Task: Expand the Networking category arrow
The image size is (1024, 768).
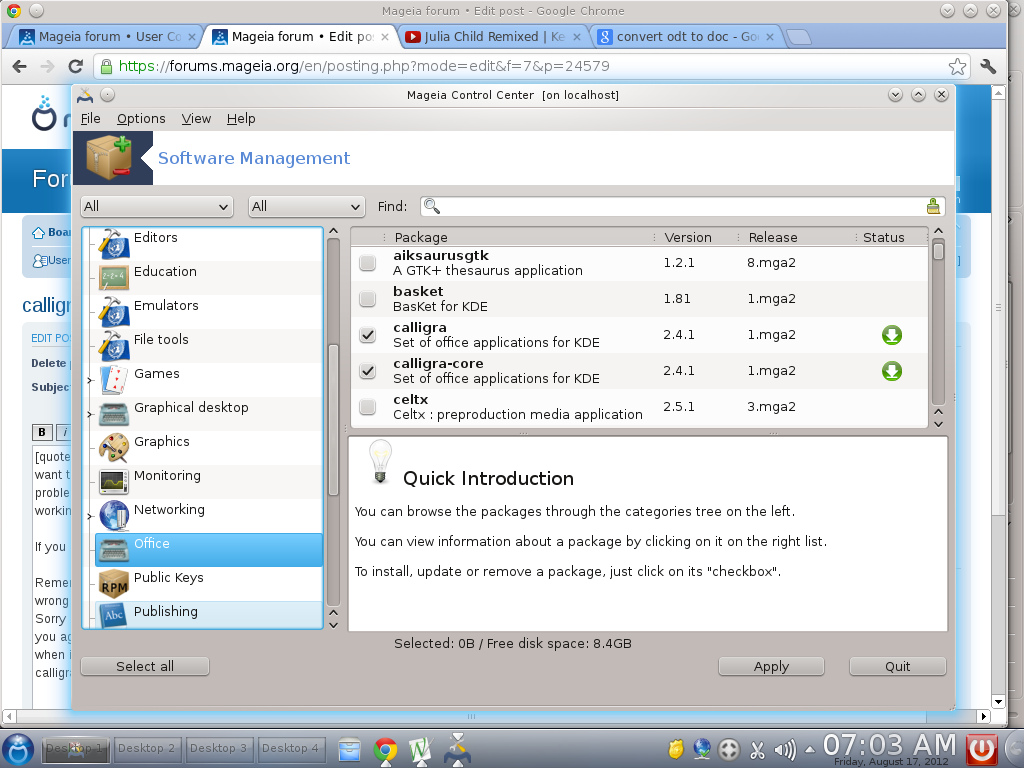Action: 90,516
